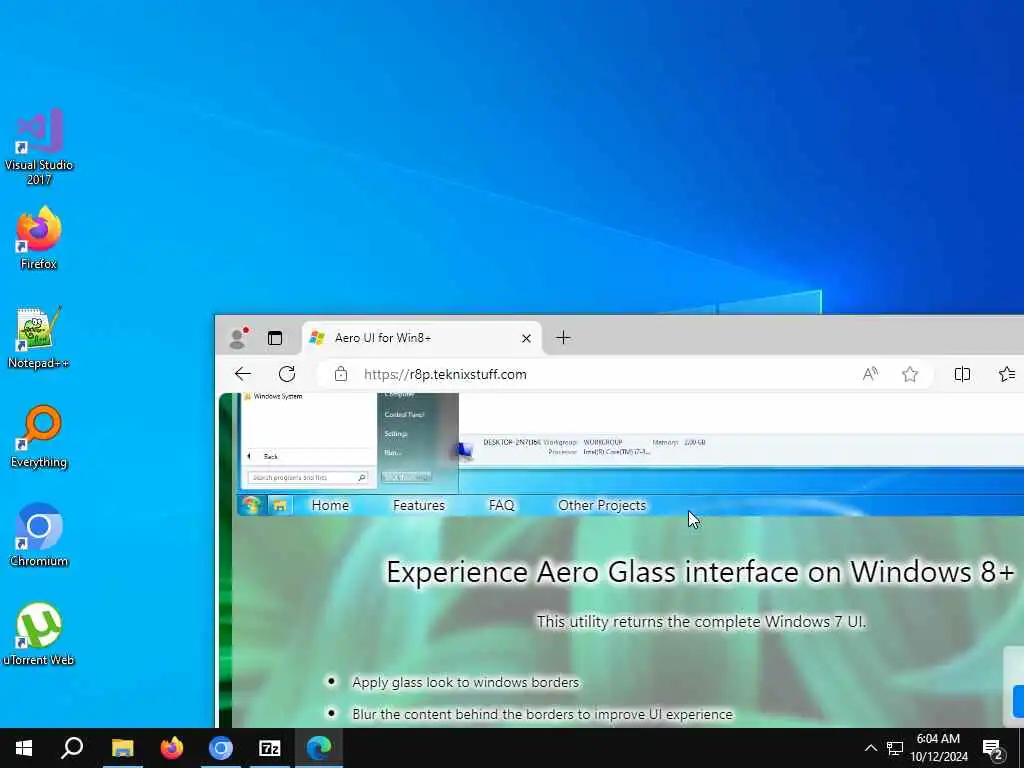
Task: View site information lock icon
Action: [340, 374]
